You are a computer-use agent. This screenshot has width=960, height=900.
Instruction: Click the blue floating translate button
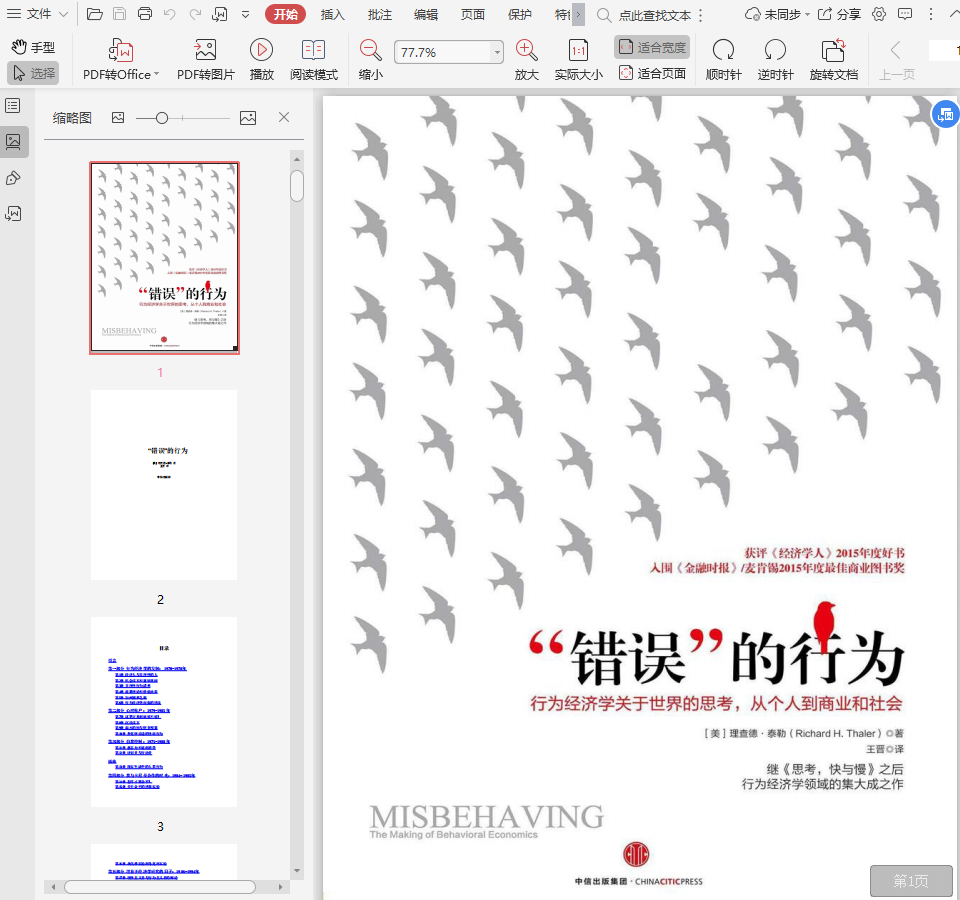[946, 114]
